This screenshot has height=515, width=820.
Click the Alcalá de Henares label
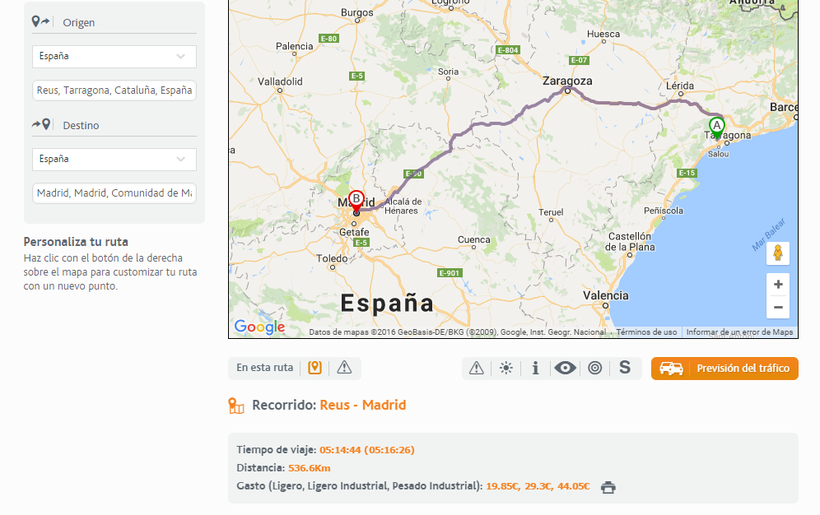click(x=402, y=206)
